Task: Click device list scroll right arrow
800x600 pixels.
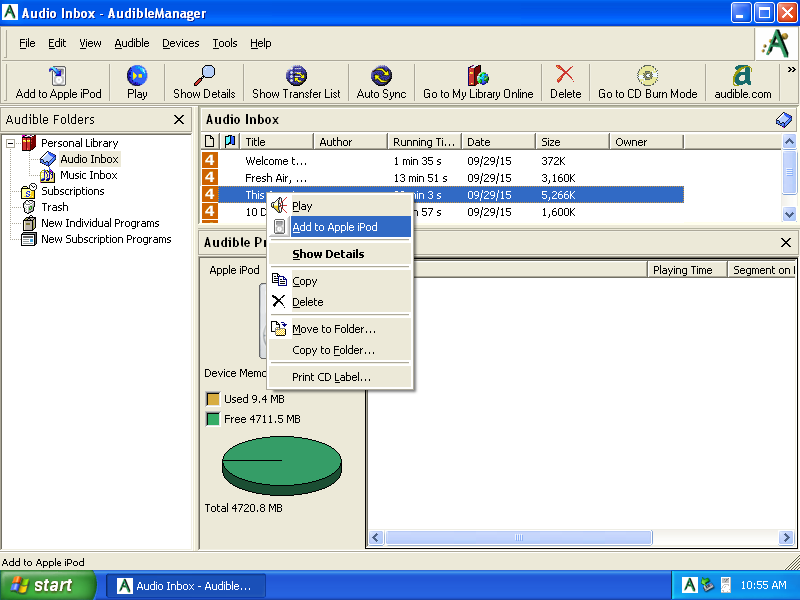Action: pyautogui.click(x=786, y=537)
